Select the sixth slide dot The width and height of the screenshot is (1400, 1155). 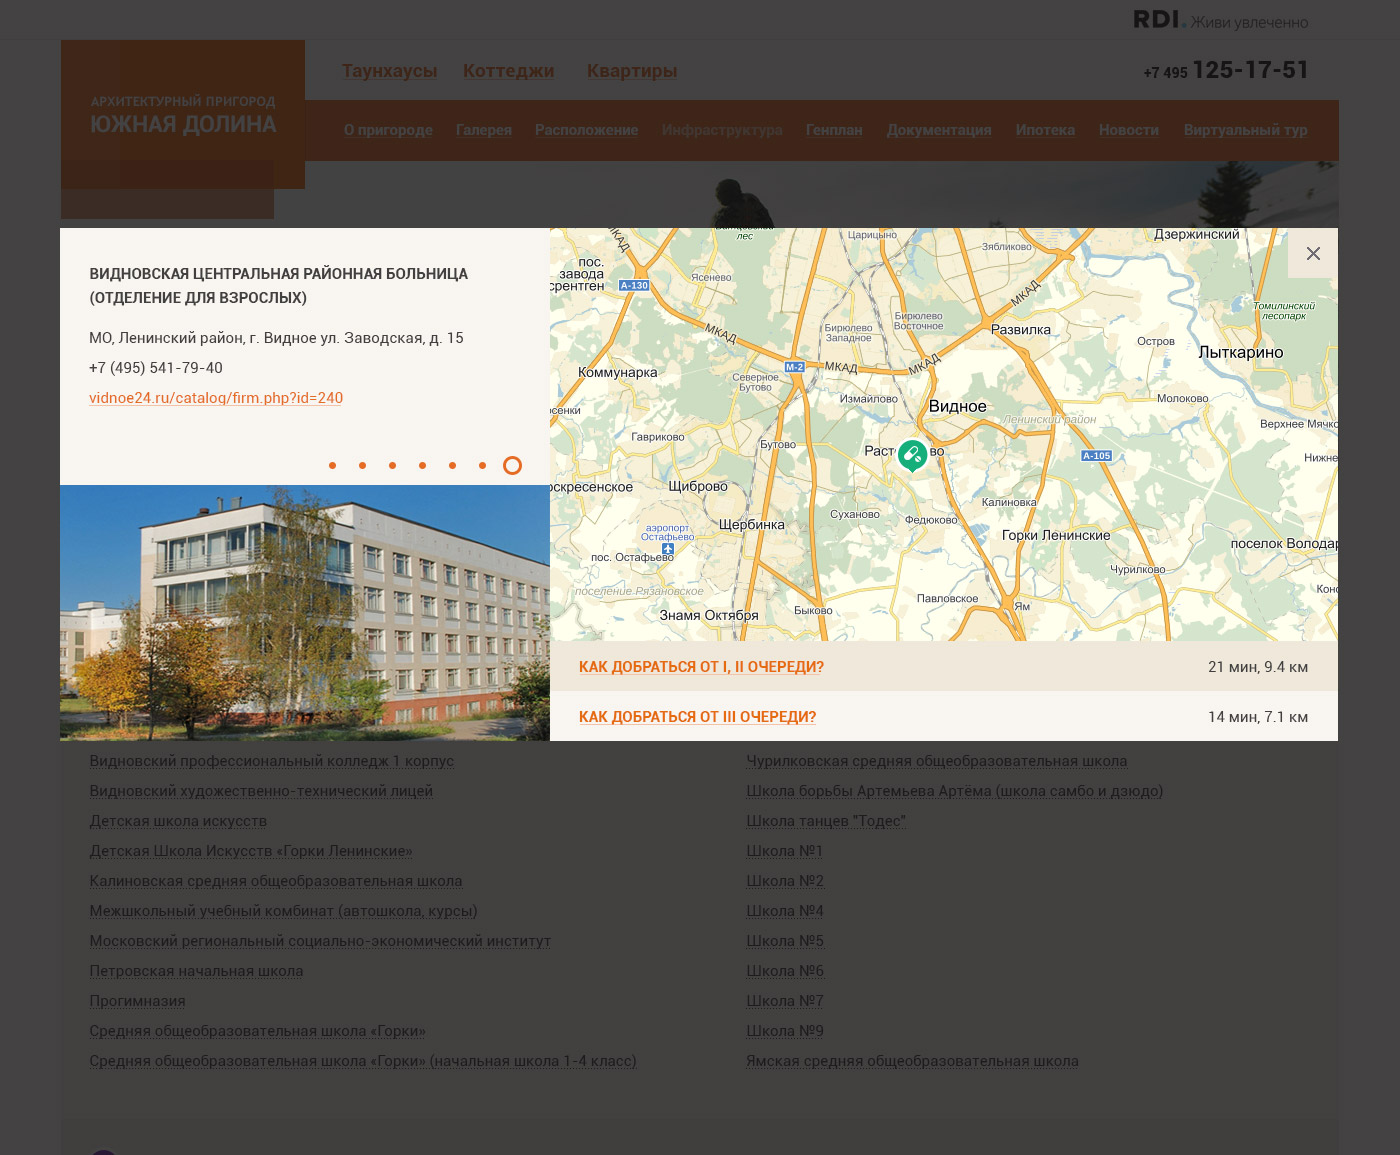point(482,465)
